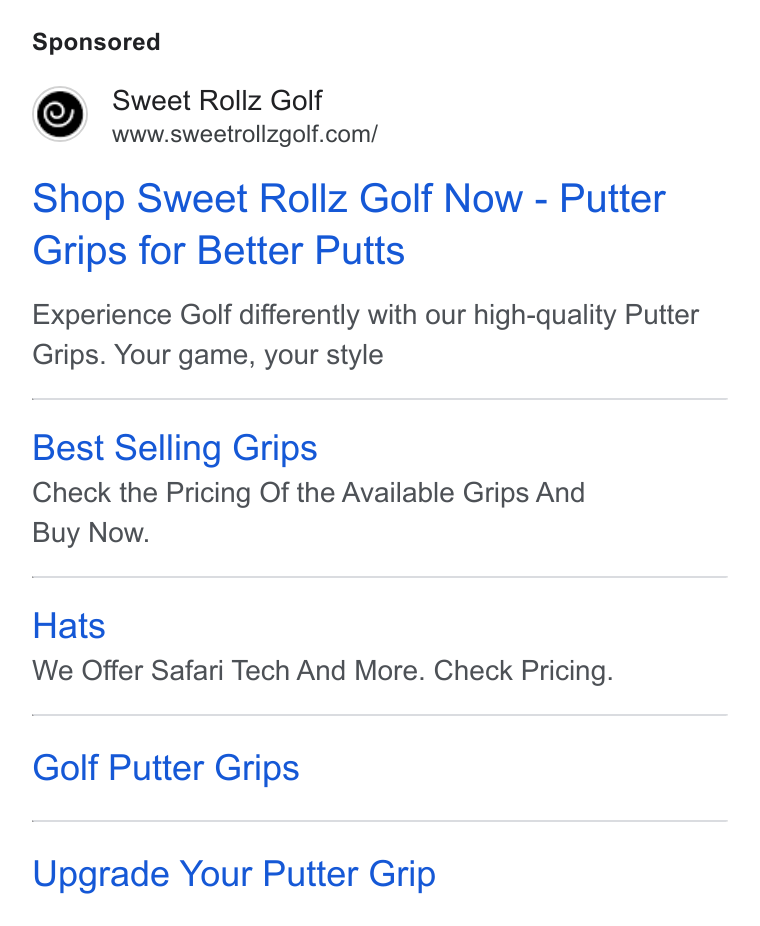Screen dimensions: 760x926
Task: Click the divider line above the Hats link
Action: point(380,577)
